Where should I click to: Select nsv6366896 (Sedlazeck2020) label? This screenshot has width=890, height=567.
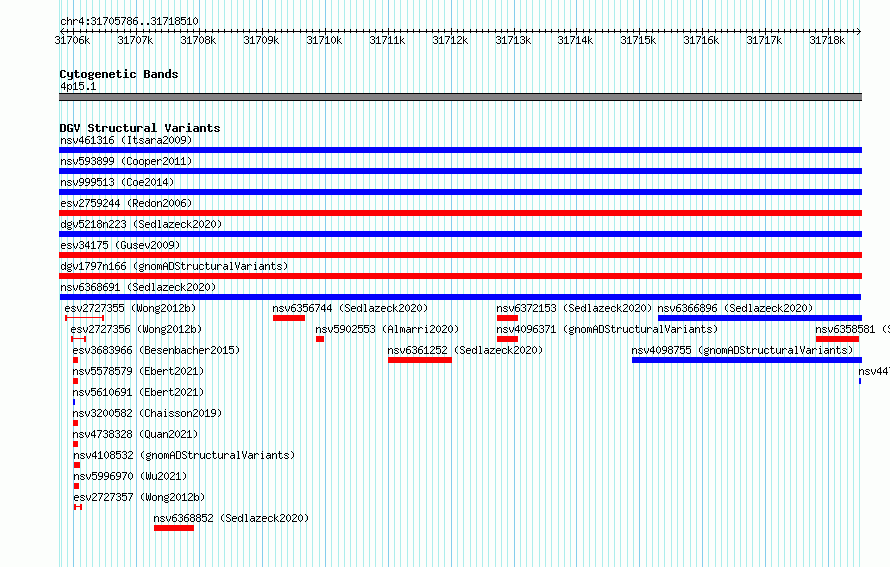click(735, 308)
